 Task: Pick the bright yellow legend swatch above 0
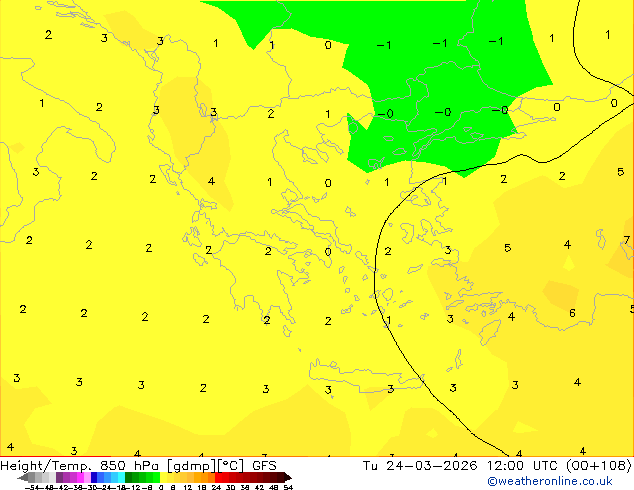click(x=164, y=478)
